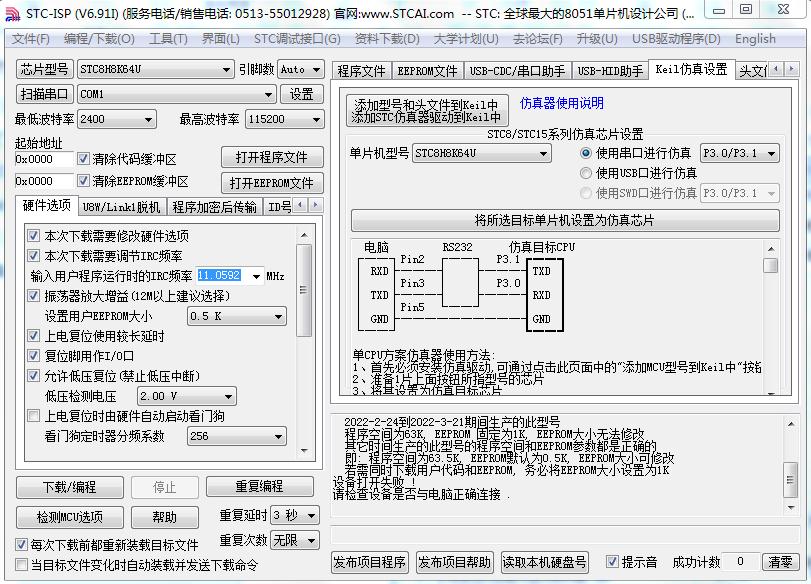Select 使用串口进行仿真 radio button
The height and width of the screenshot is (584, 811).
[x=585, y=153]
